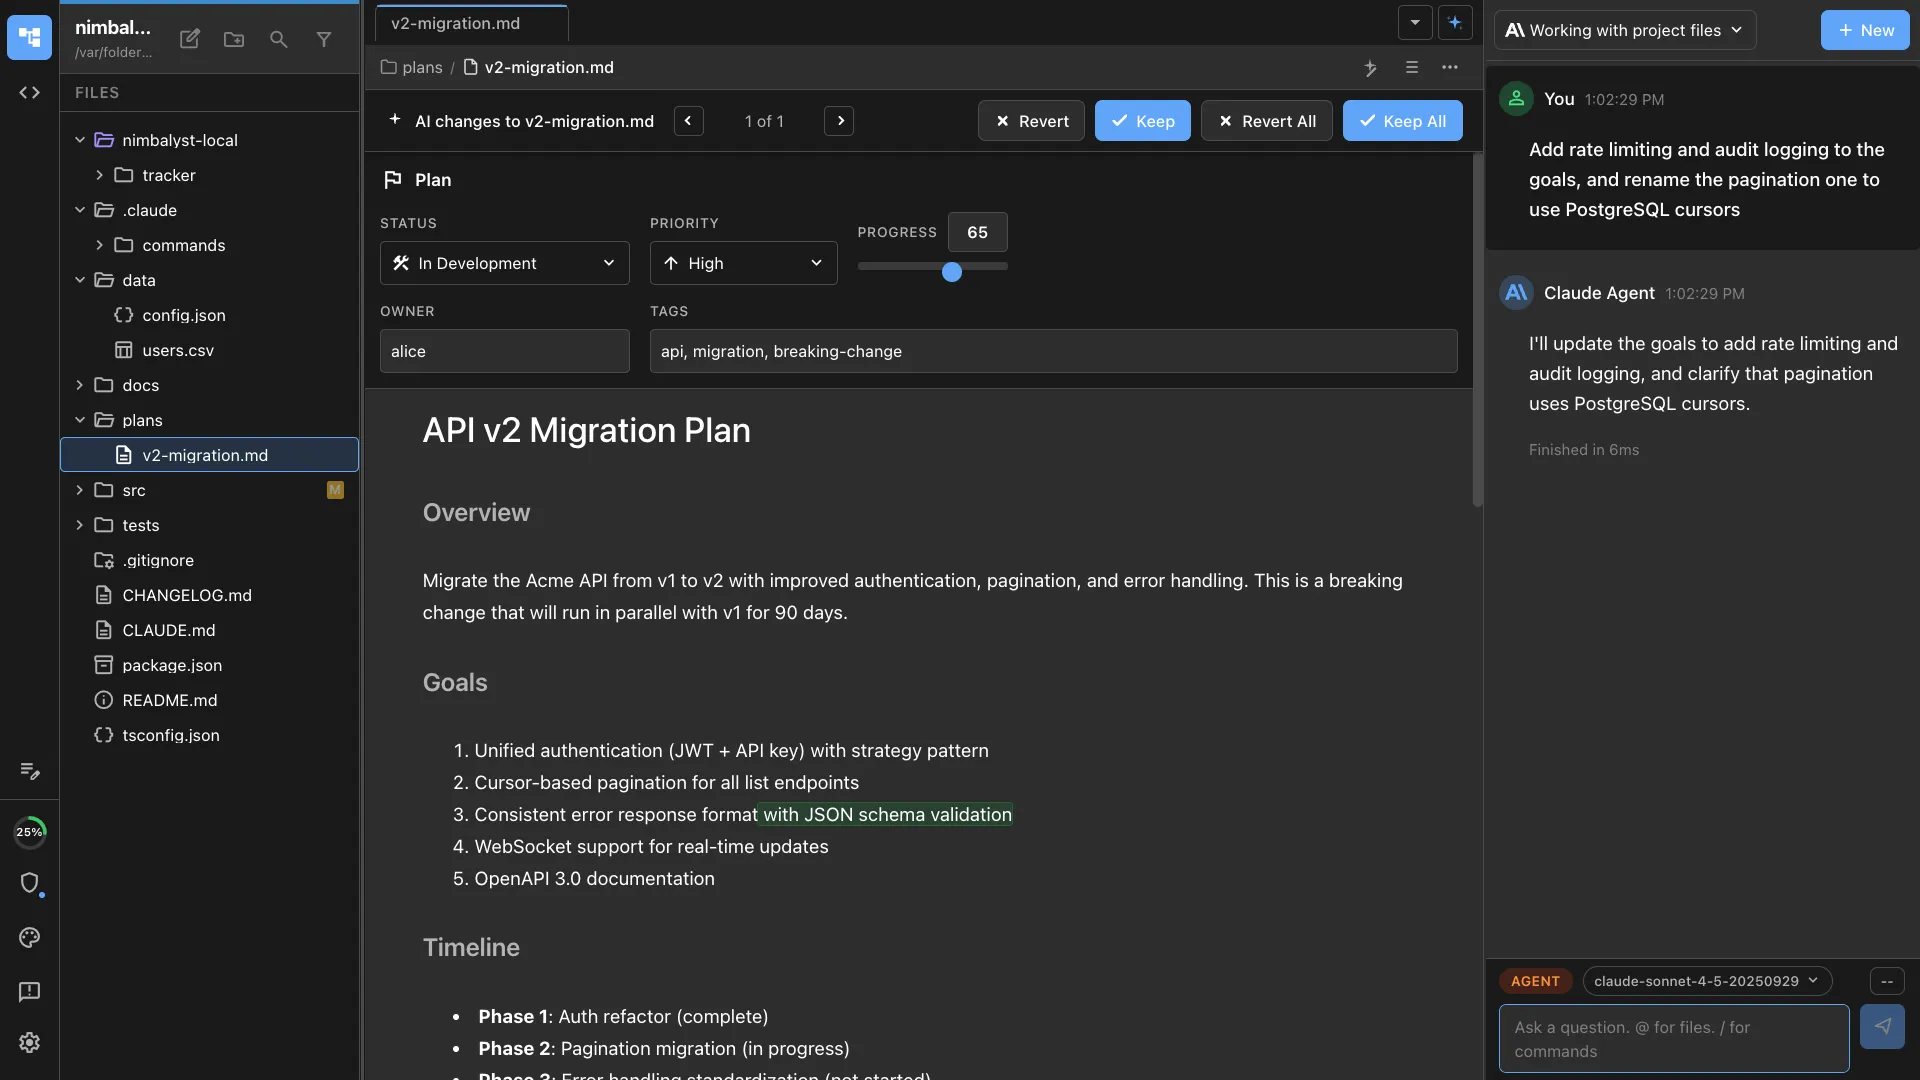
Task: Open the claude-sonnet model selector
Action: (1706, 981)
